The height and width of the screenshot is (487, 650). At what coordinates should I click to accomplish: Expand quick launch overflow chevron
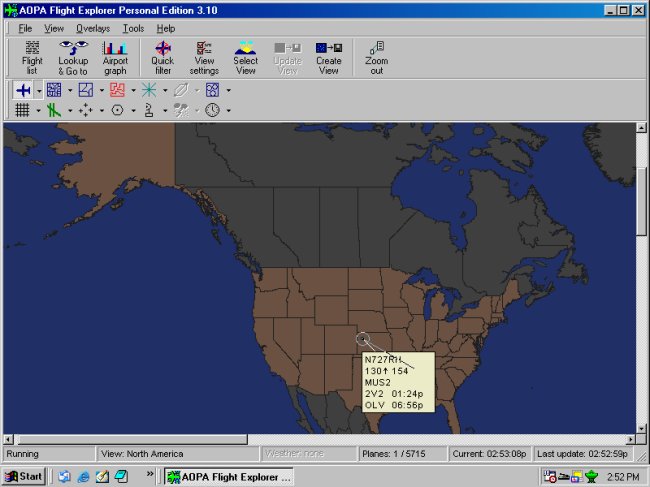pyautogui.click(x=150, y=474)
